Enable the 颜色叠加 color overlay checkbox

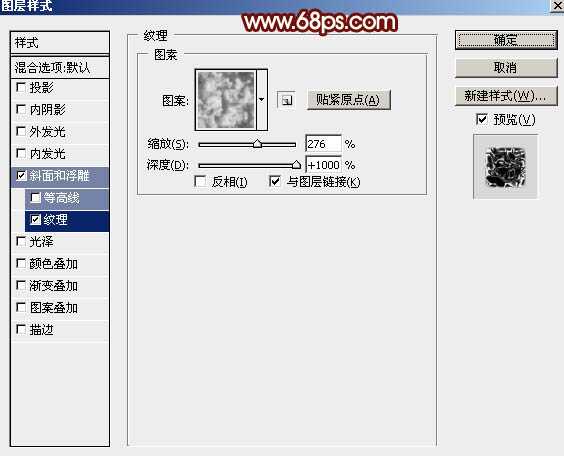coord(21,264)
